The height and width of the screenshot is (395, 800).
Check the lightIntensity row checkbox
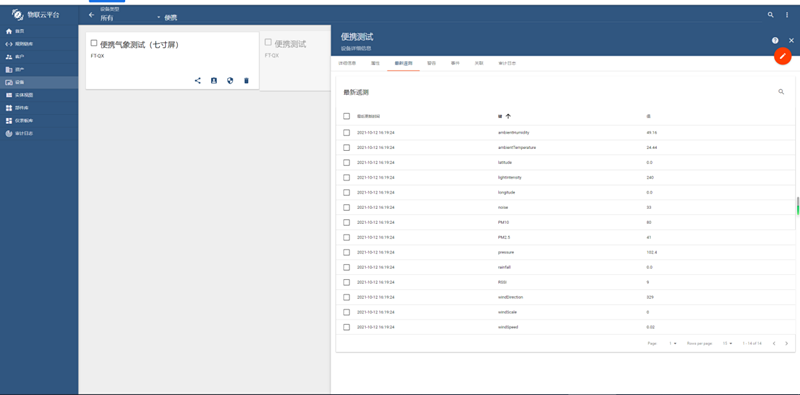pyautogui.click(x=346, y=178)
